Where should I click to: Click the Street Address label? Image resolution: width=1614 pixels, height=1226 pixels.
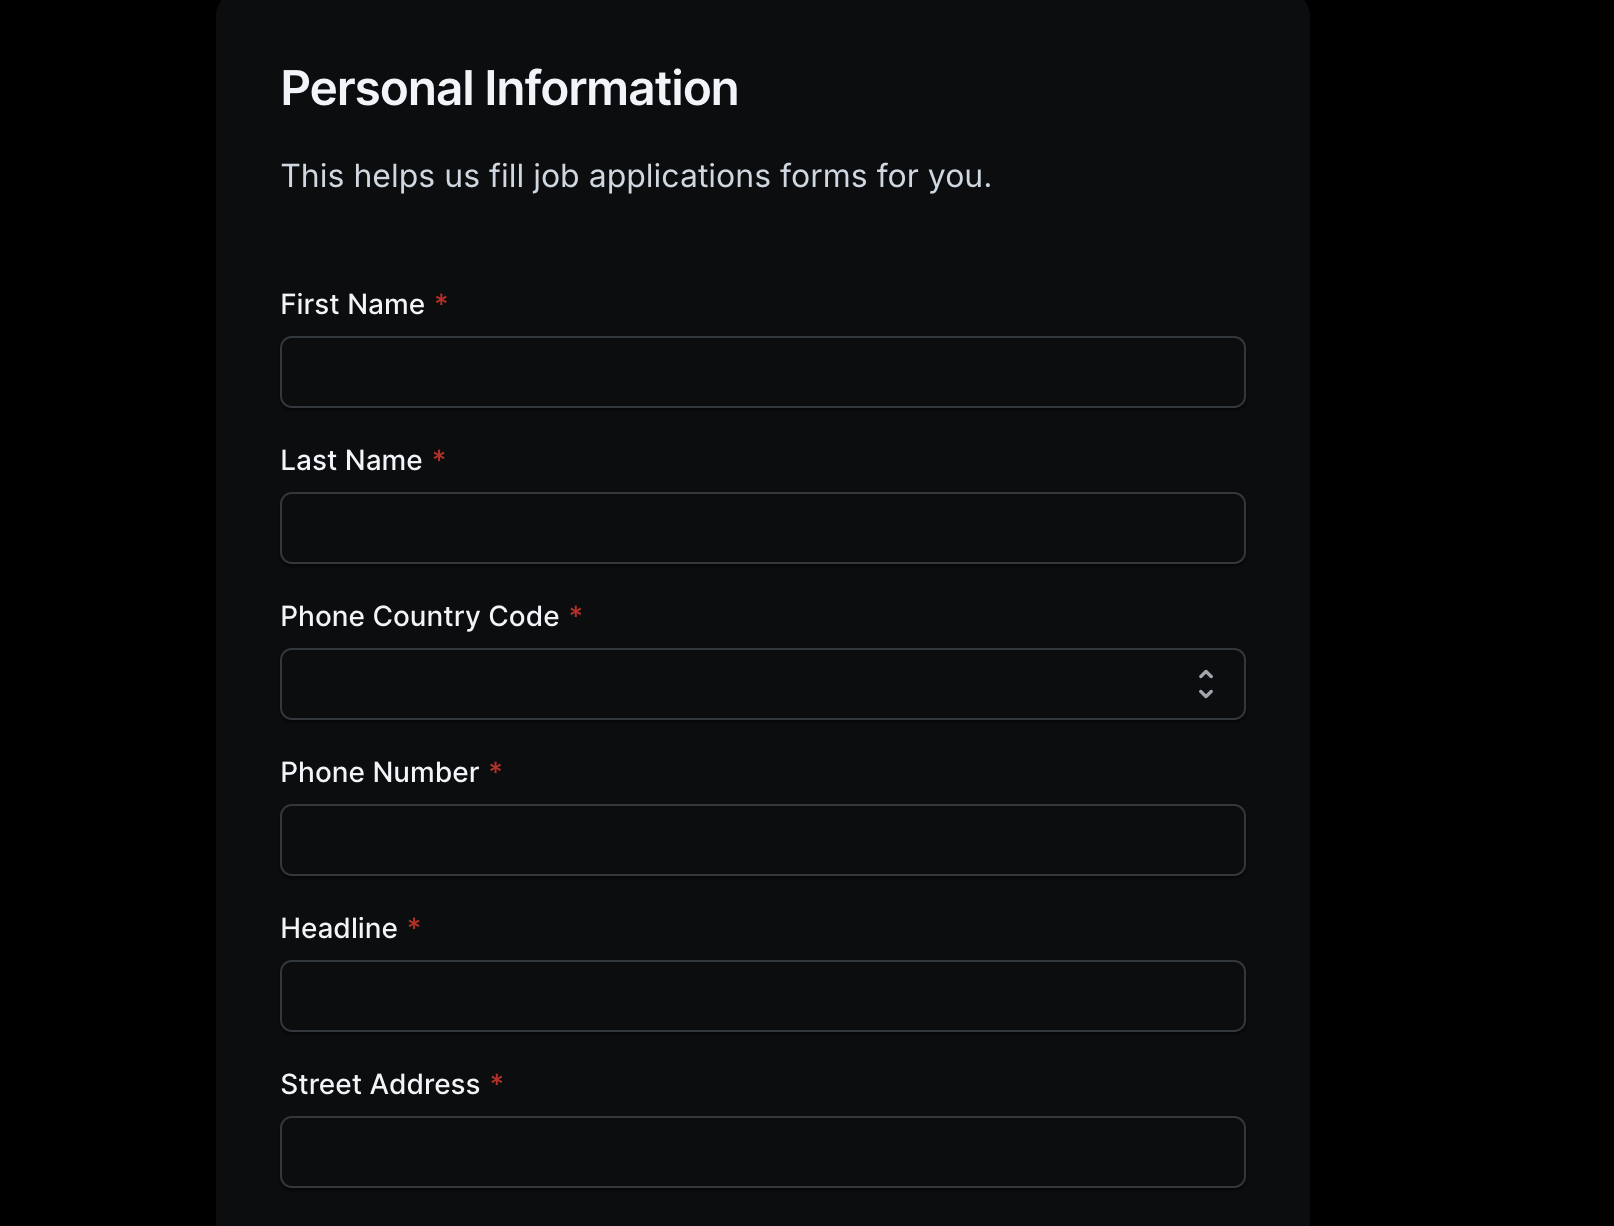pos(379,1084)
